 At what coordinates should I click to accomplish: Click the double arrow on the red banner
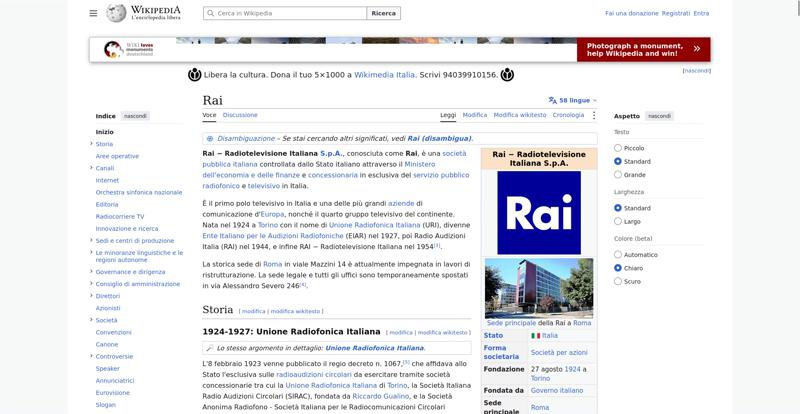[x=696, y=49]
